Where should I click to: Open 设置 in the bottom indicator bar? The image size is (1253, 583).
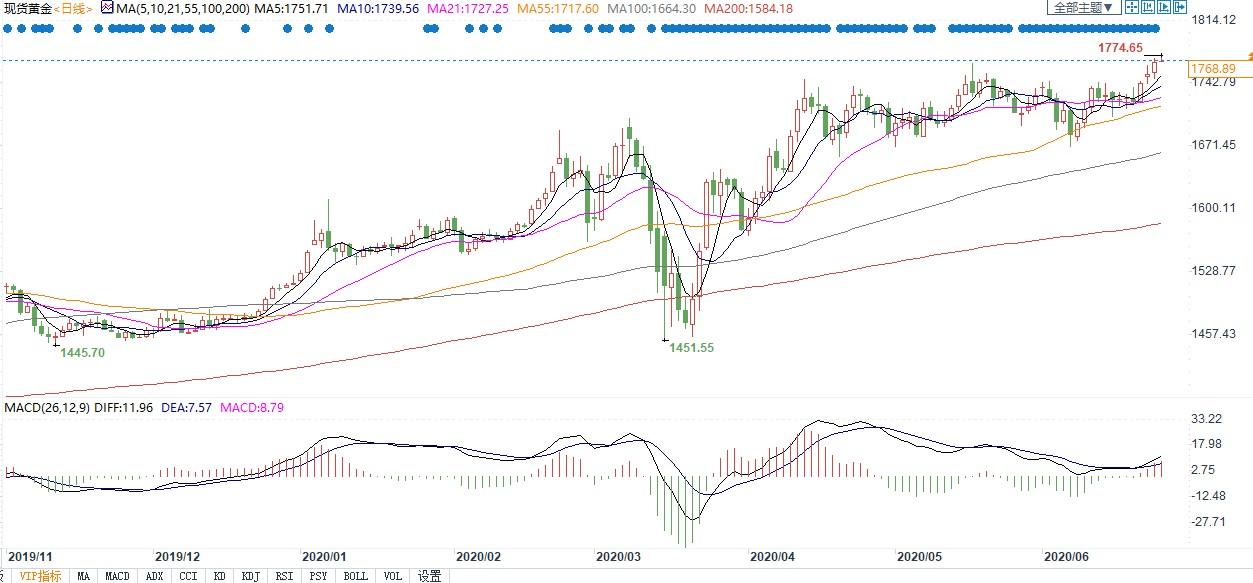tap(430, 576)
